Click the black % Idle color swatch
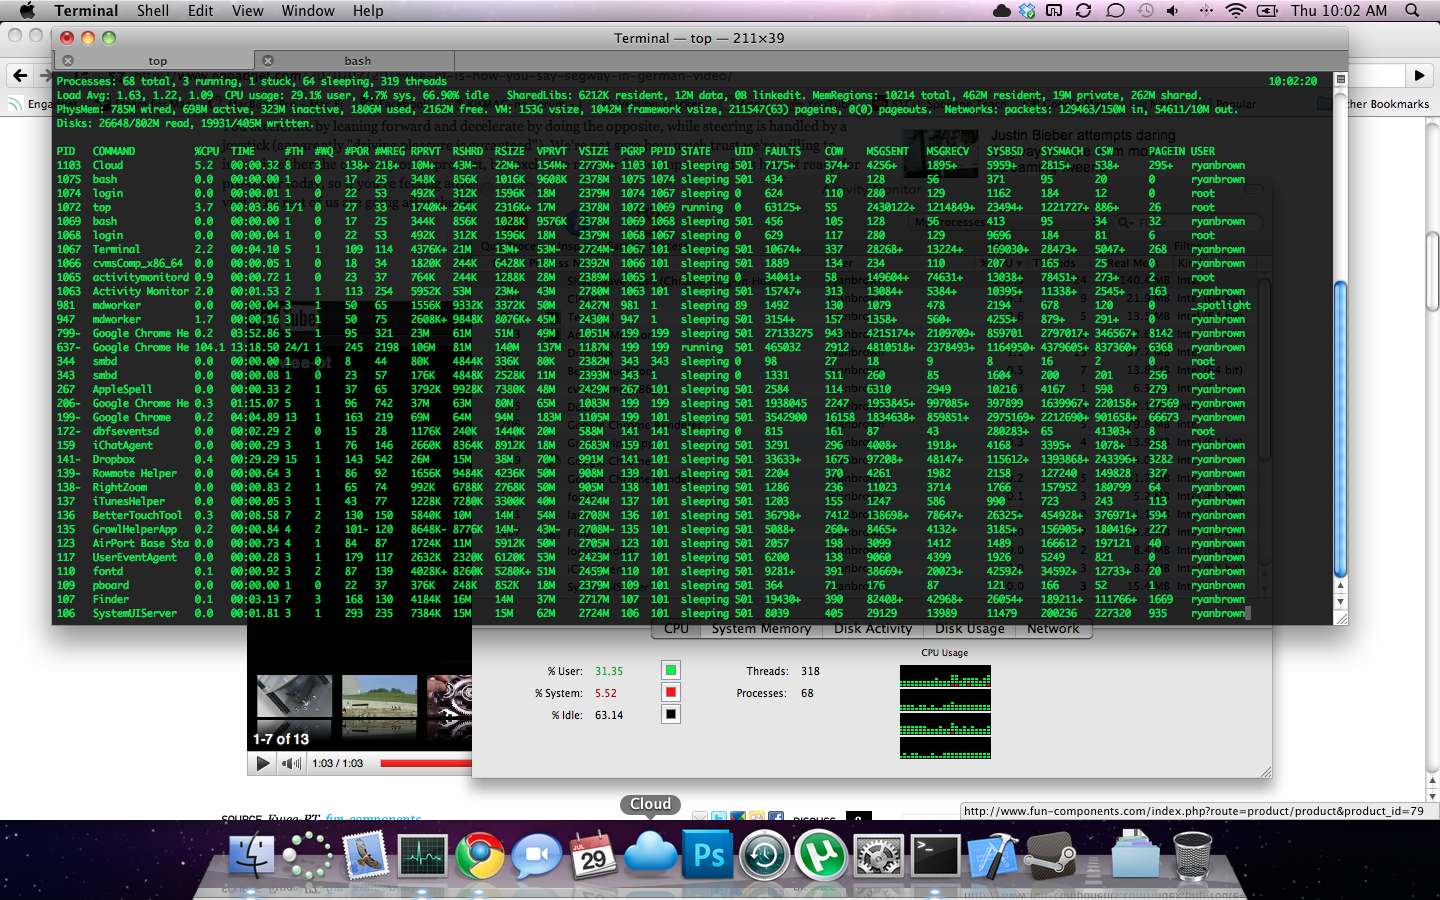The height and width of the screenshot is (900, 1440). (671, 714)
